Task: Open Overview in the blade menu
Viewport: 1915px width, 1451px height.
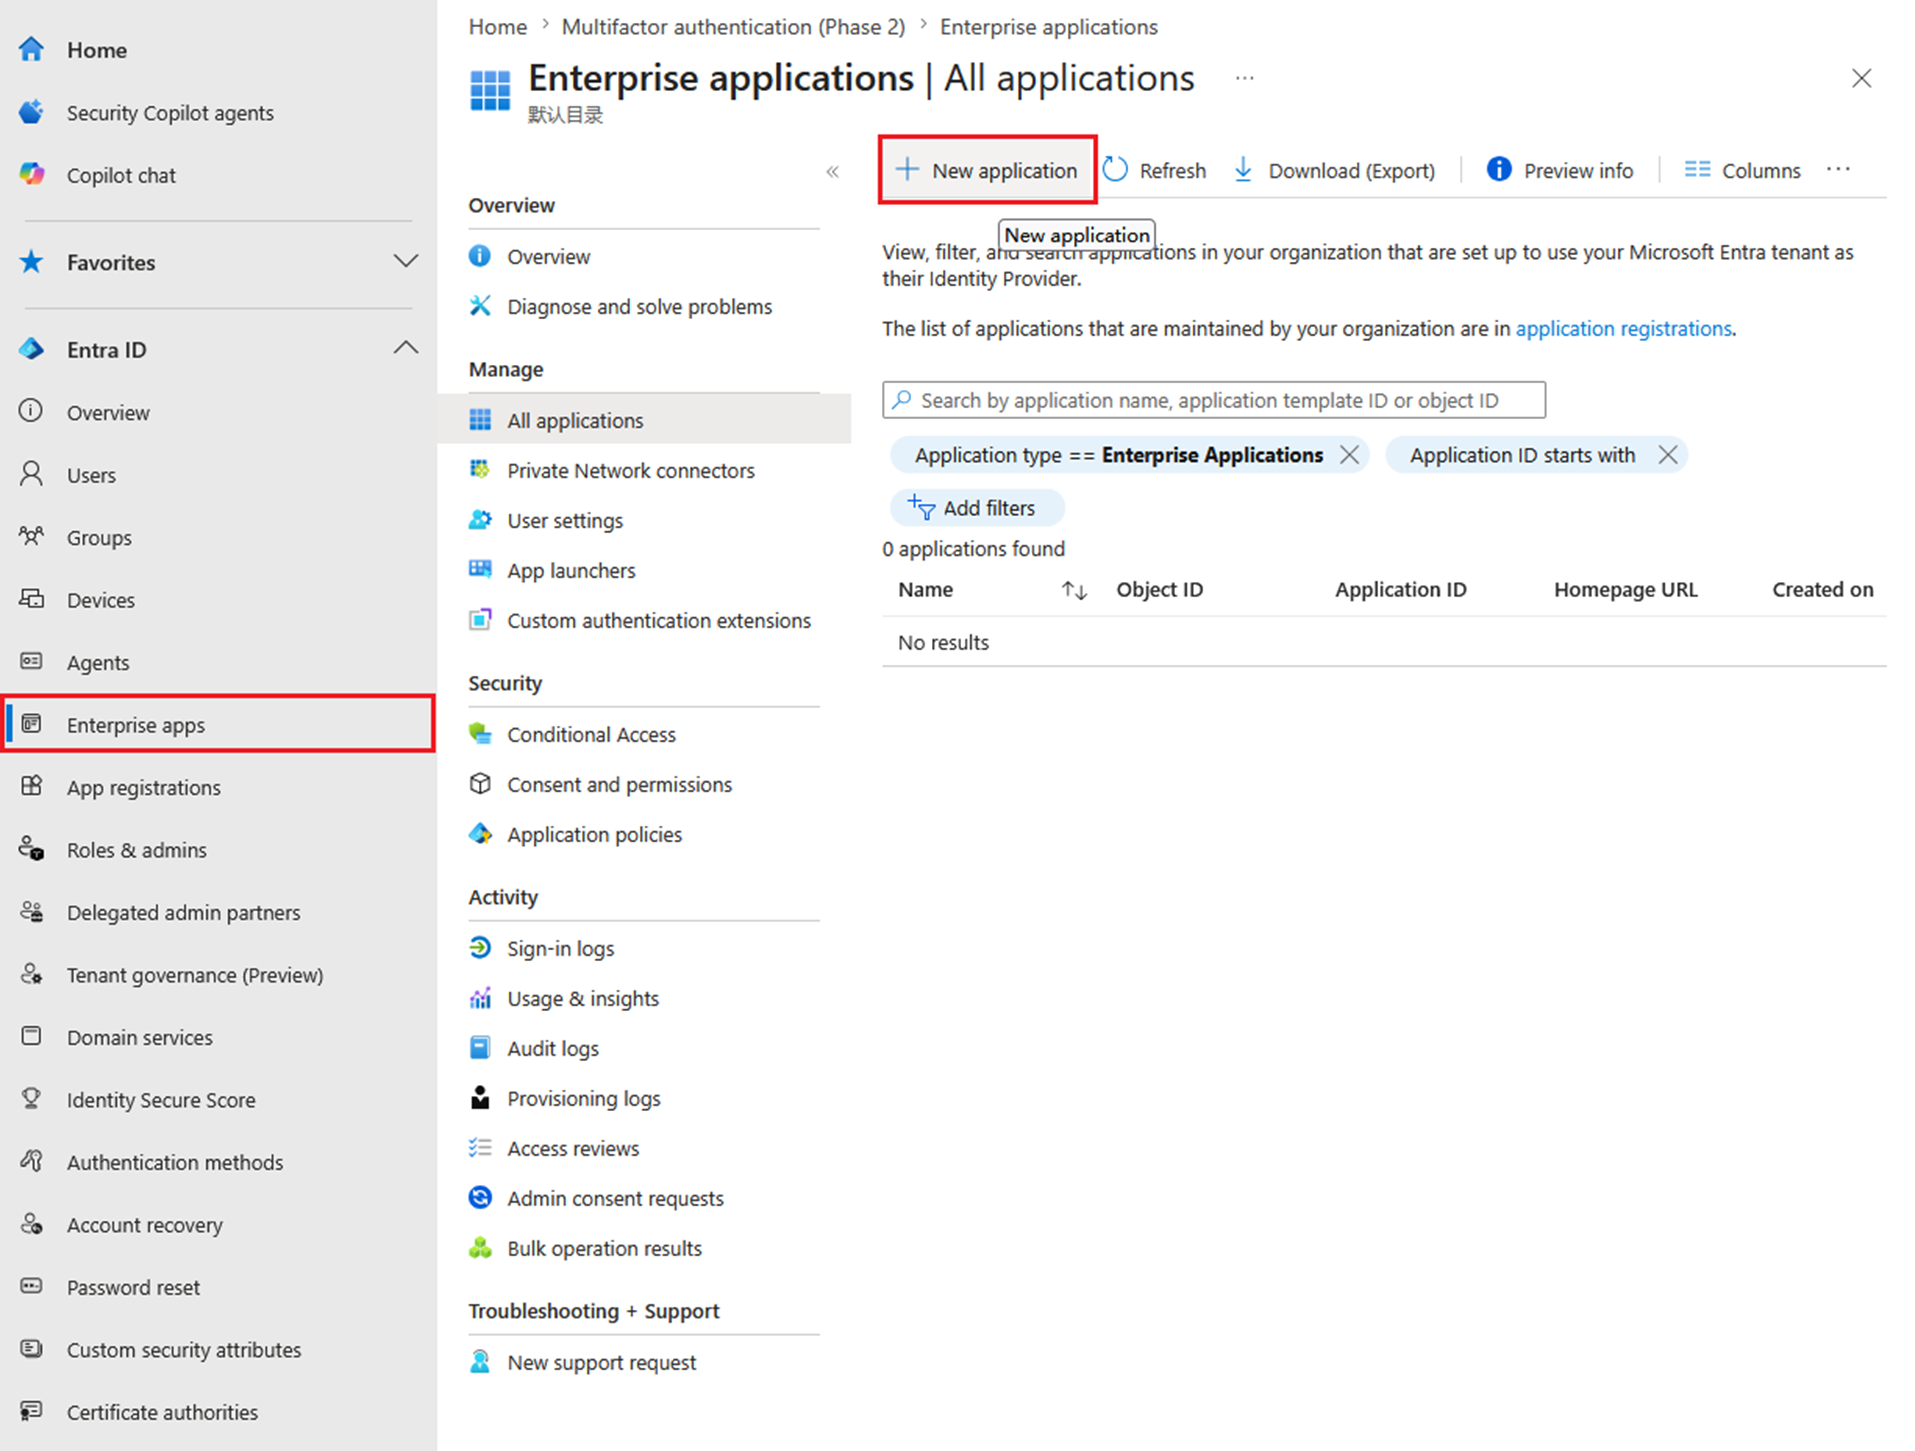Action: click(548, 257)
